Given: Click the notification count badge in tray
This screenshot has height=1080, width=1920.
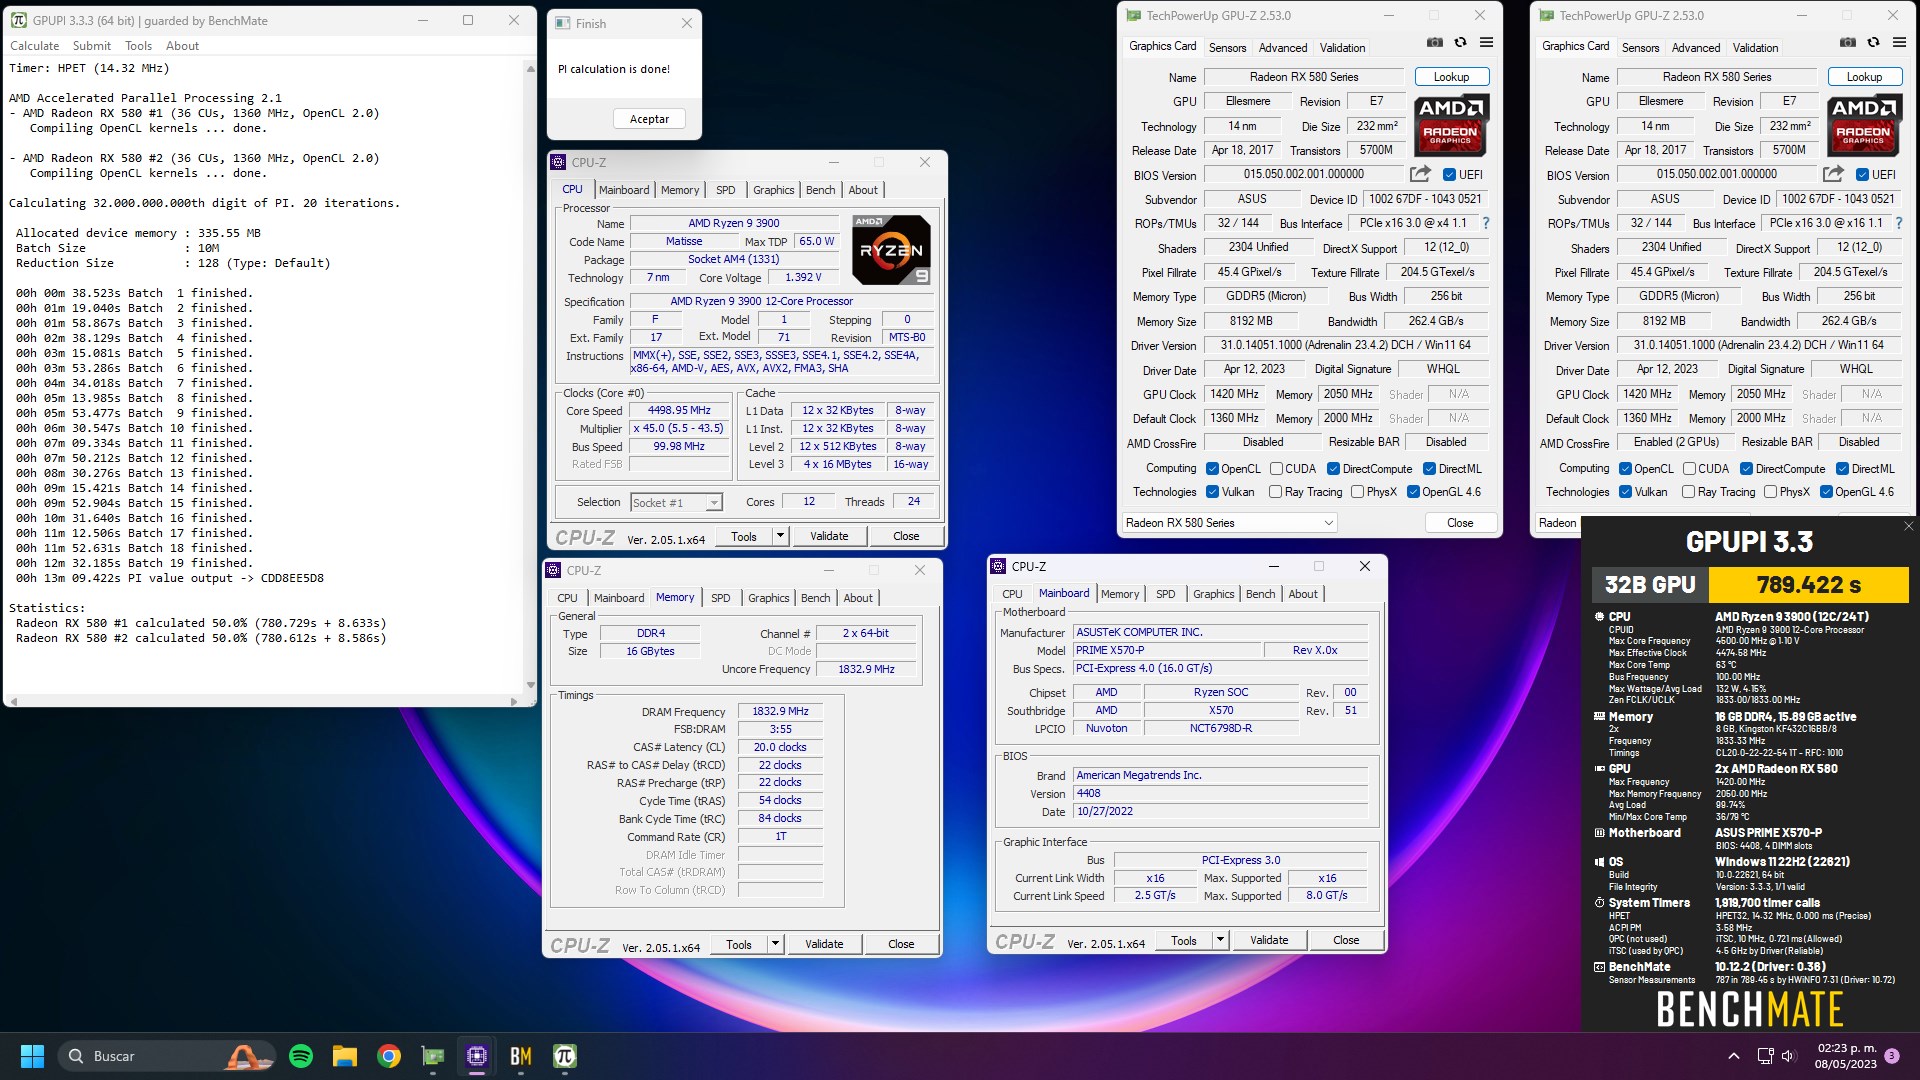Looking at the screenshot, I should tap(1892, 1056).
